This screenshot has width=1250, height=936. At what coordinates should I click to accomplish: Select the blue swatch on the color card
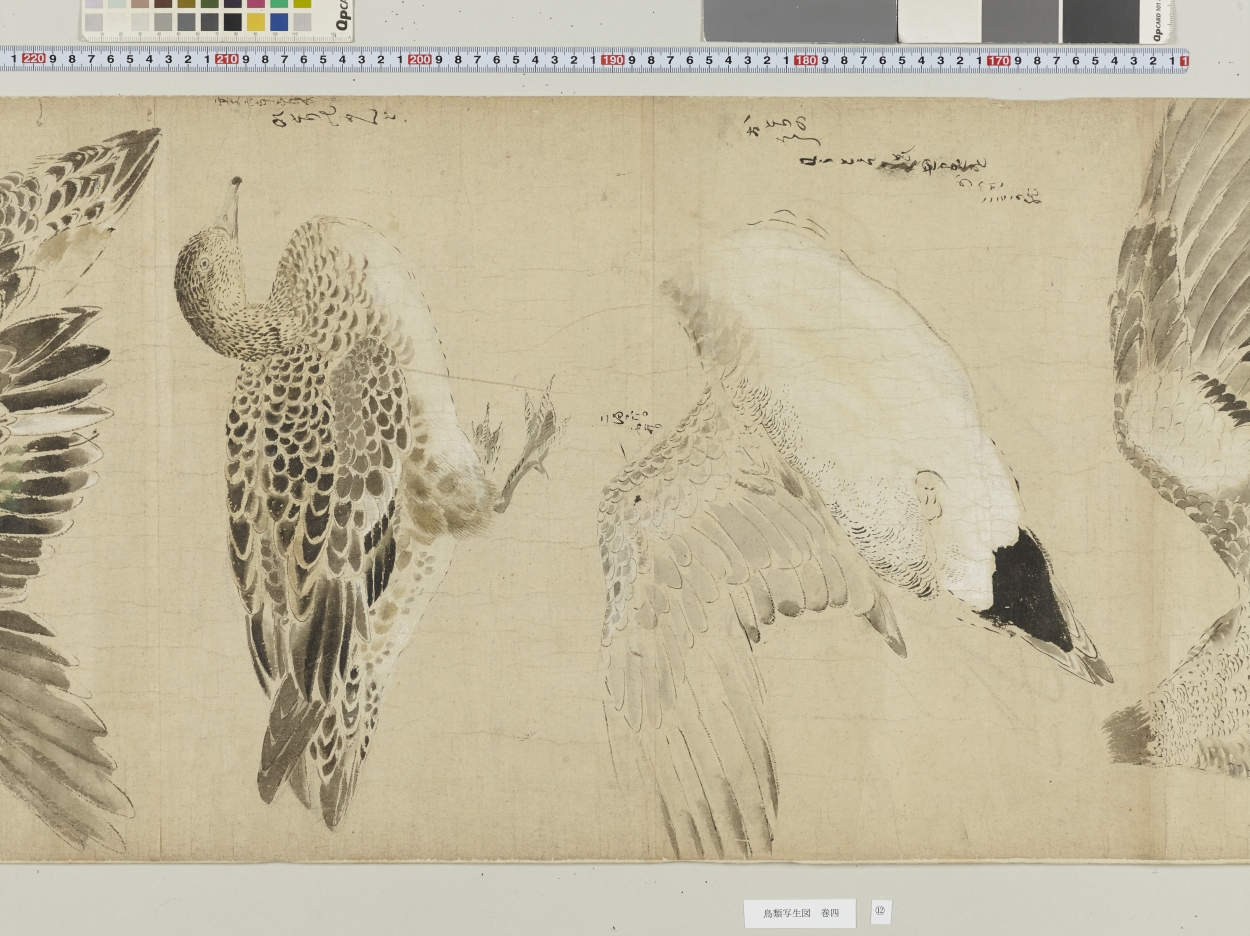tap(279, 22)
